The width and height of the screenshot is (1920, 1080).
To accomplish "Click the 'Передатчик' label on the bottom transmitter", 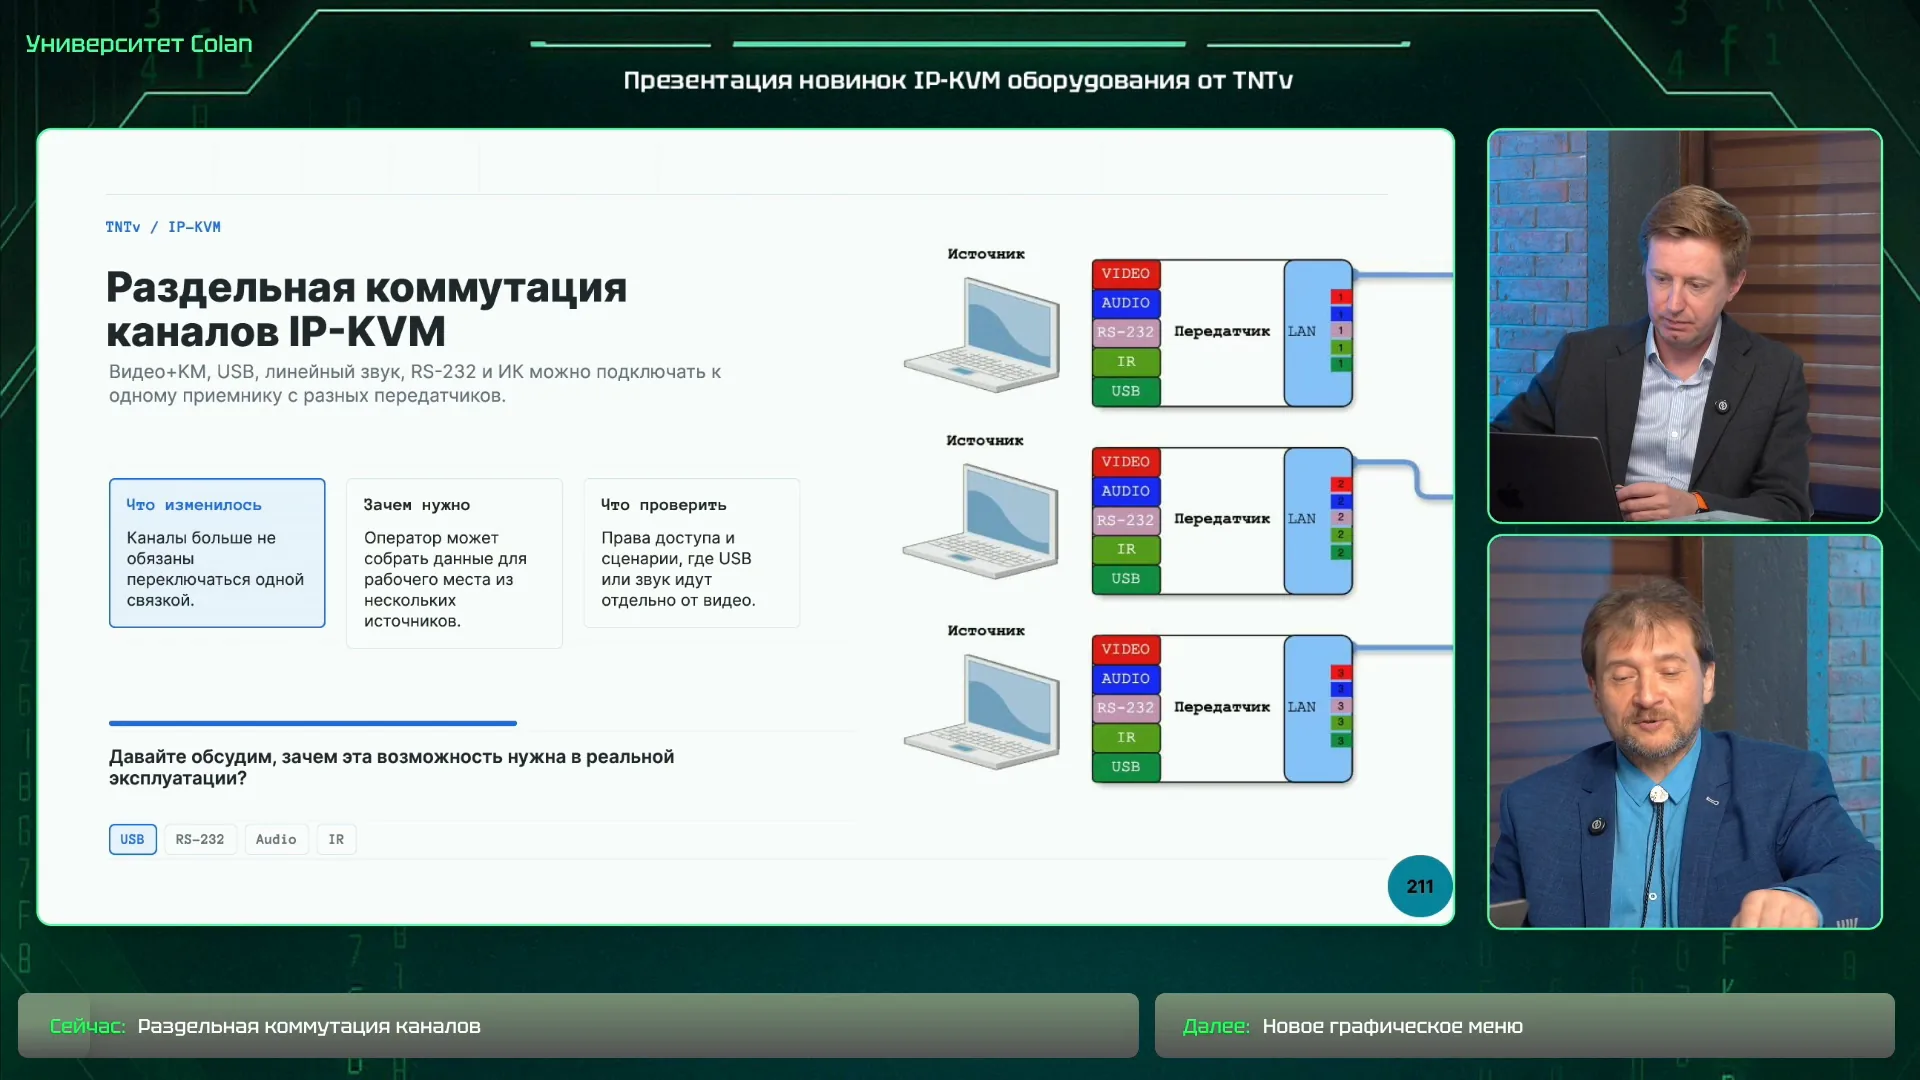I will tap(1222, 707).
